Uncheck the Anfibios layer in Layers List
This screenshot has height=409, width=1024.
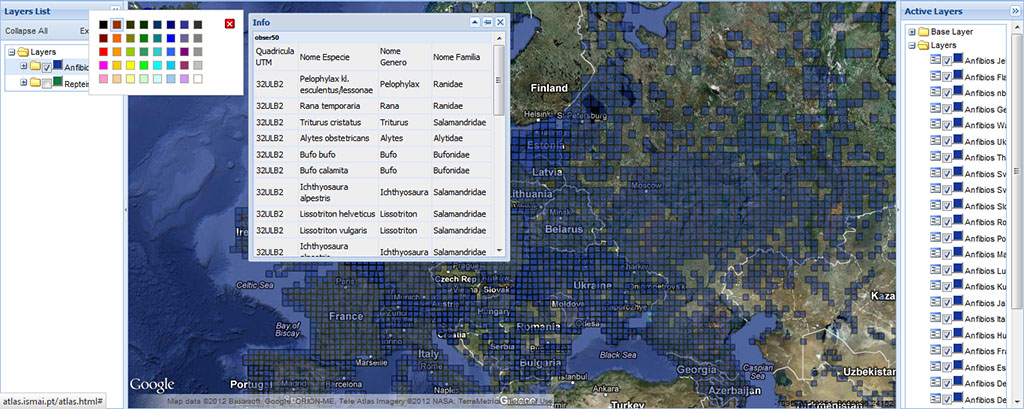click(46, 67)
